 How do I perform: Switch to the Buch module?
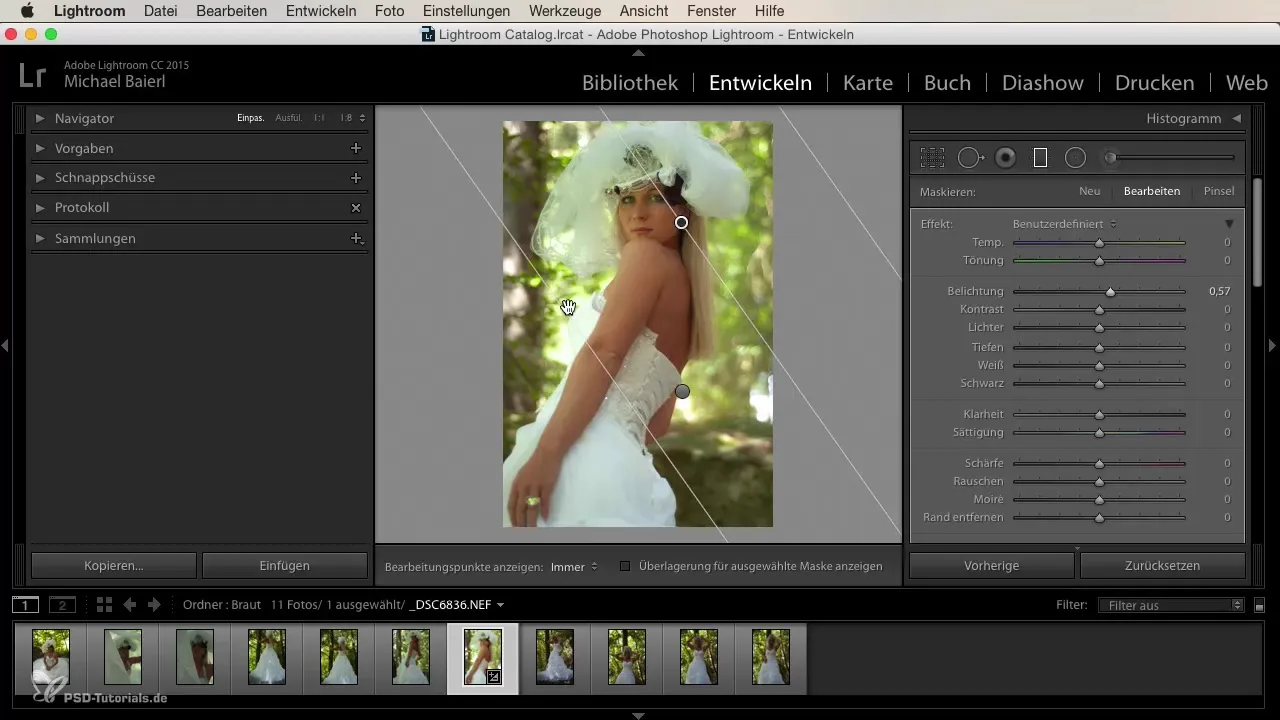[x=947, y=83]
